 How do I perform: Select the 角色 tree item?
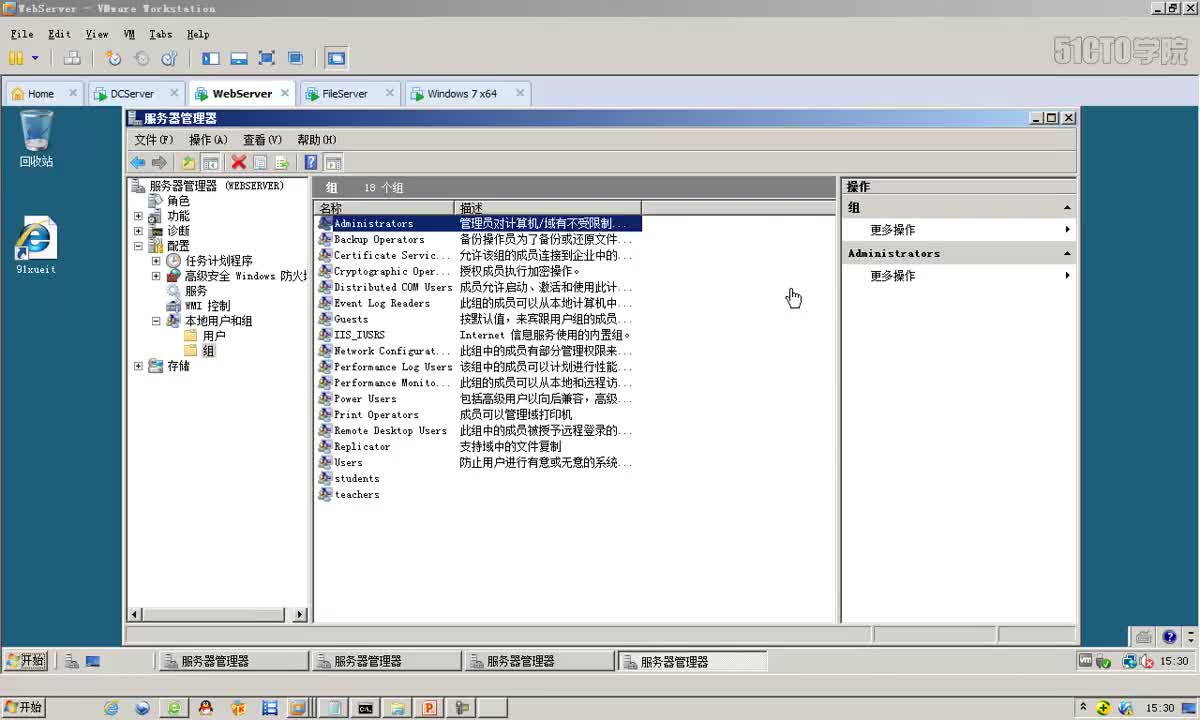pos(178,201)
